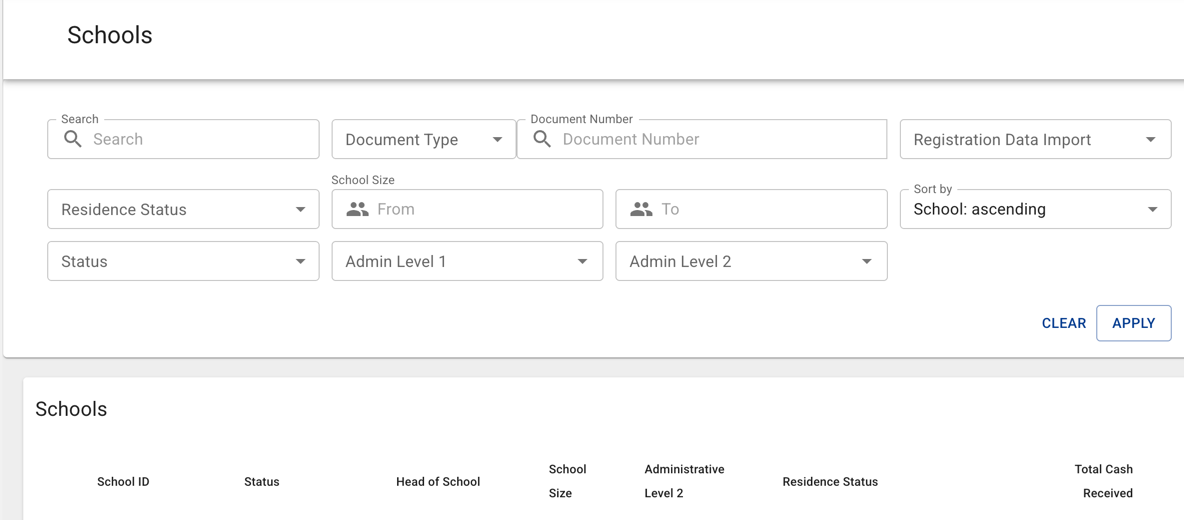Expand the Admin Level 1 dropdown

[x=467, y=262]
